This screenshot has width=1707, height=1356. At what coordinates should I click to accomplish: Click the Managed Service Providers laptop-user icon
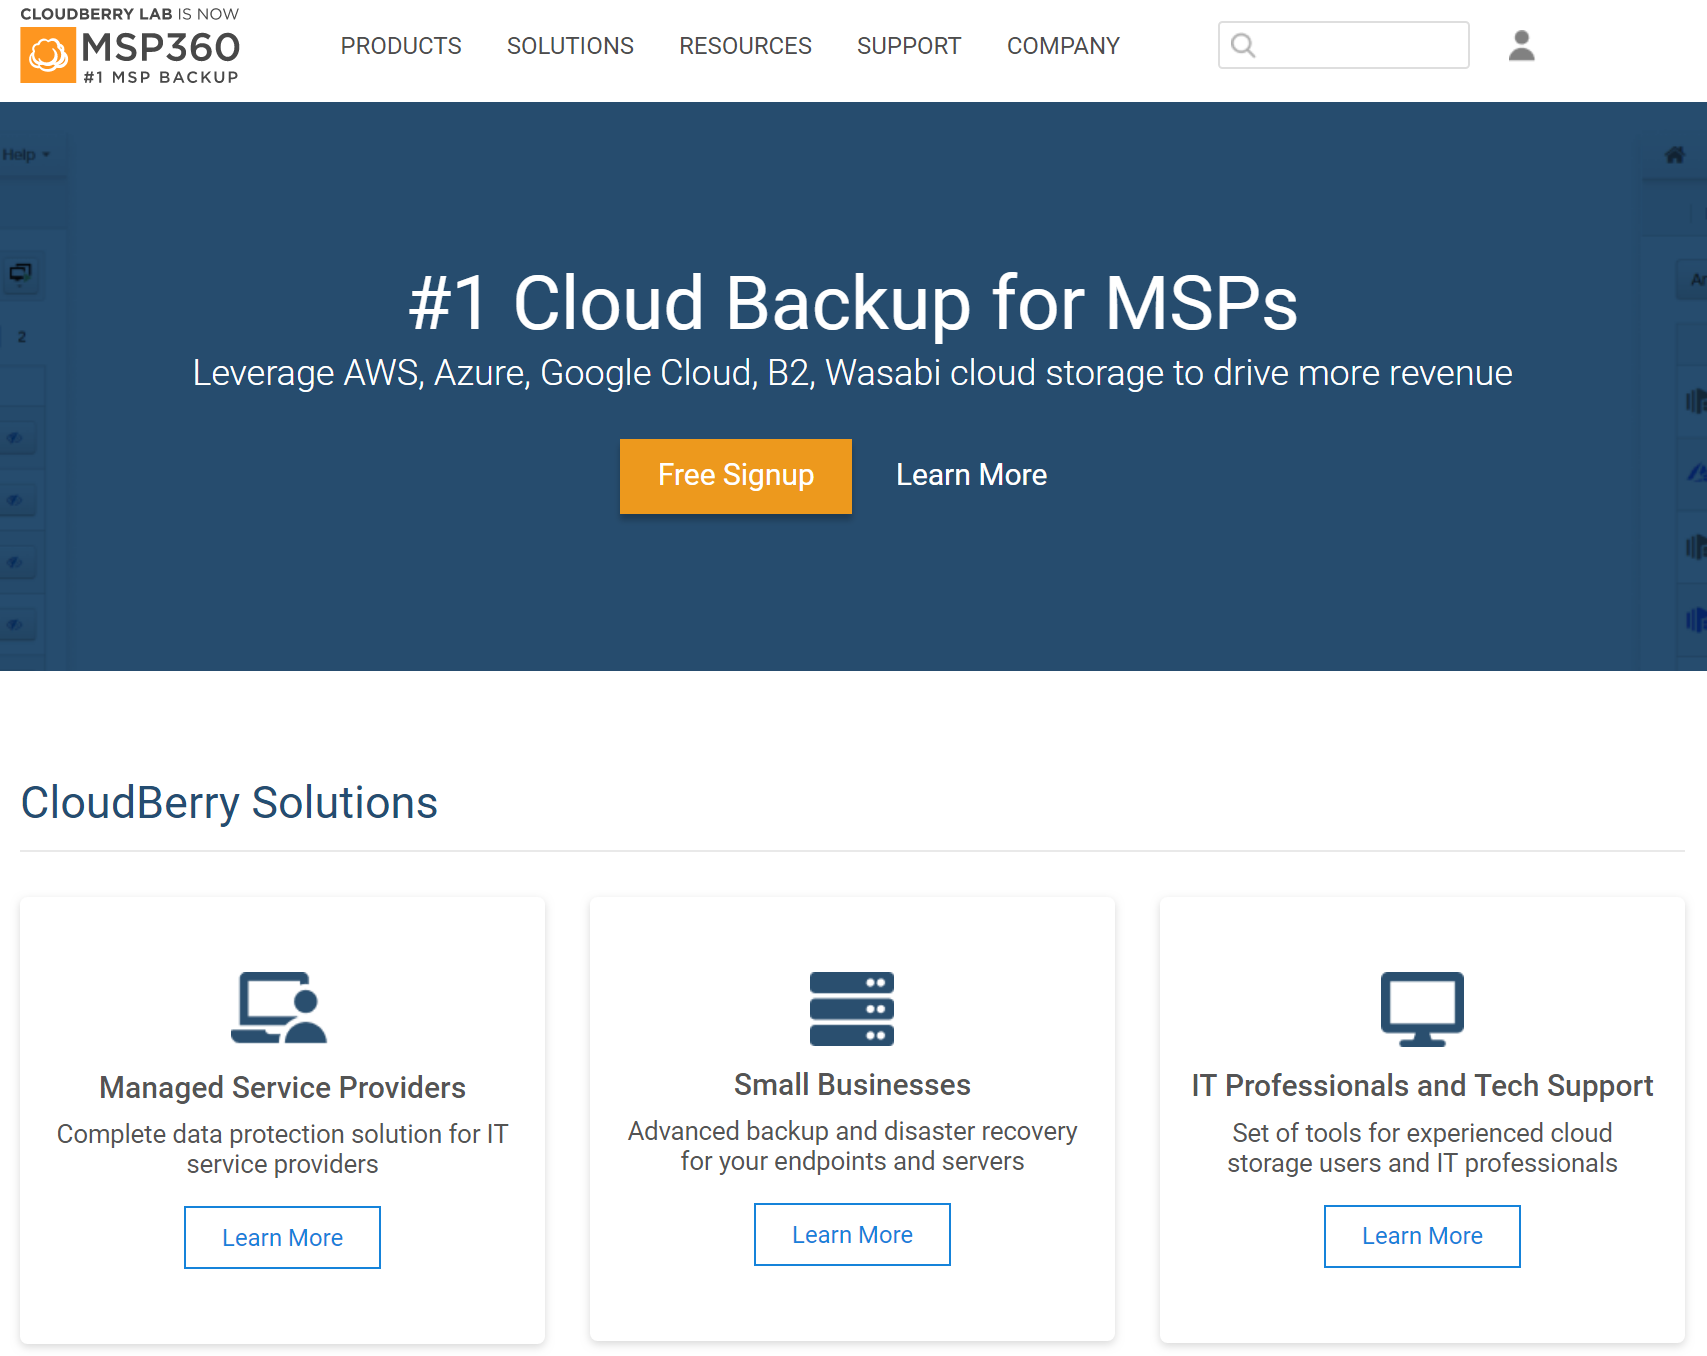(279, 1008)
